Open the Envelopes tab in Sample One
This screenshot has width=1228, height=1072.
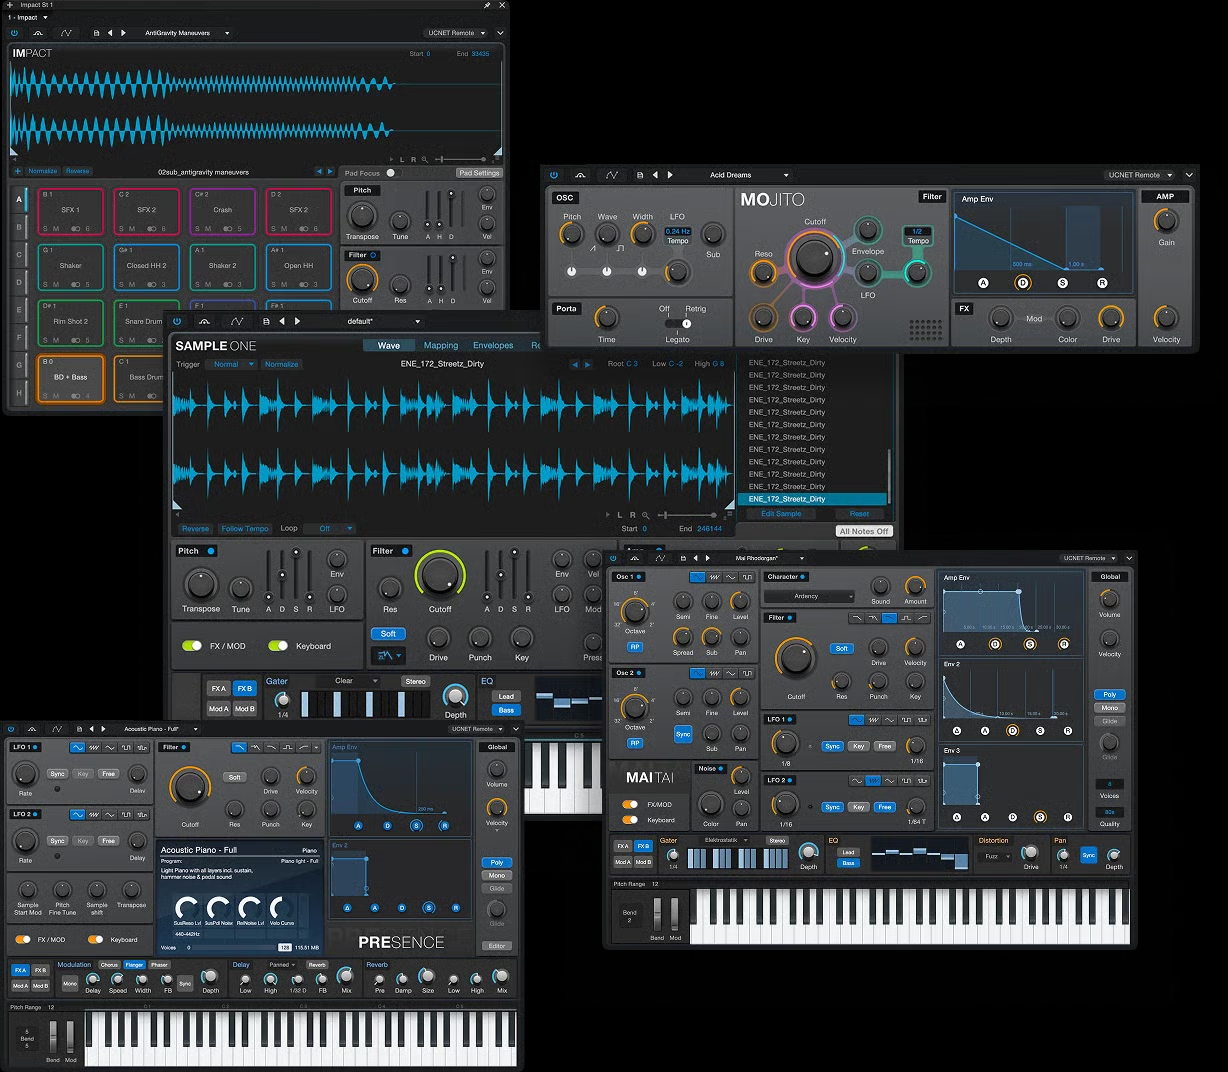[x=493, y=345]
